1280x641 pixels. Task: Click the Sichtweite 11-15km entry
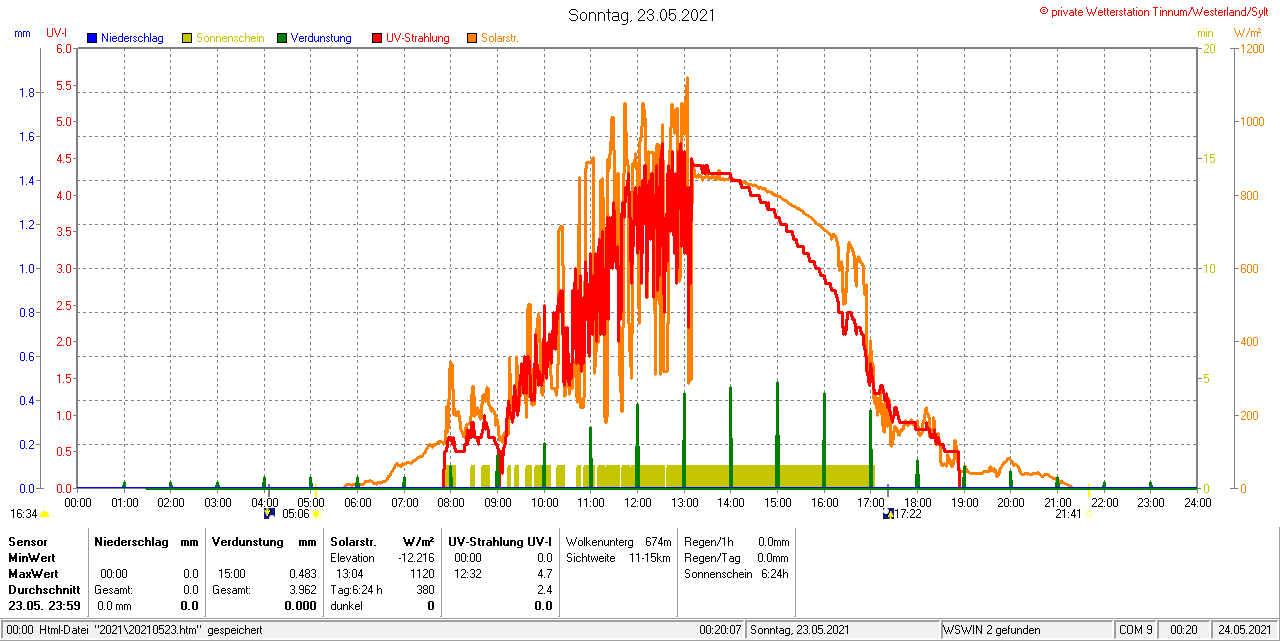pyautogui.click(x=618, y=558)
